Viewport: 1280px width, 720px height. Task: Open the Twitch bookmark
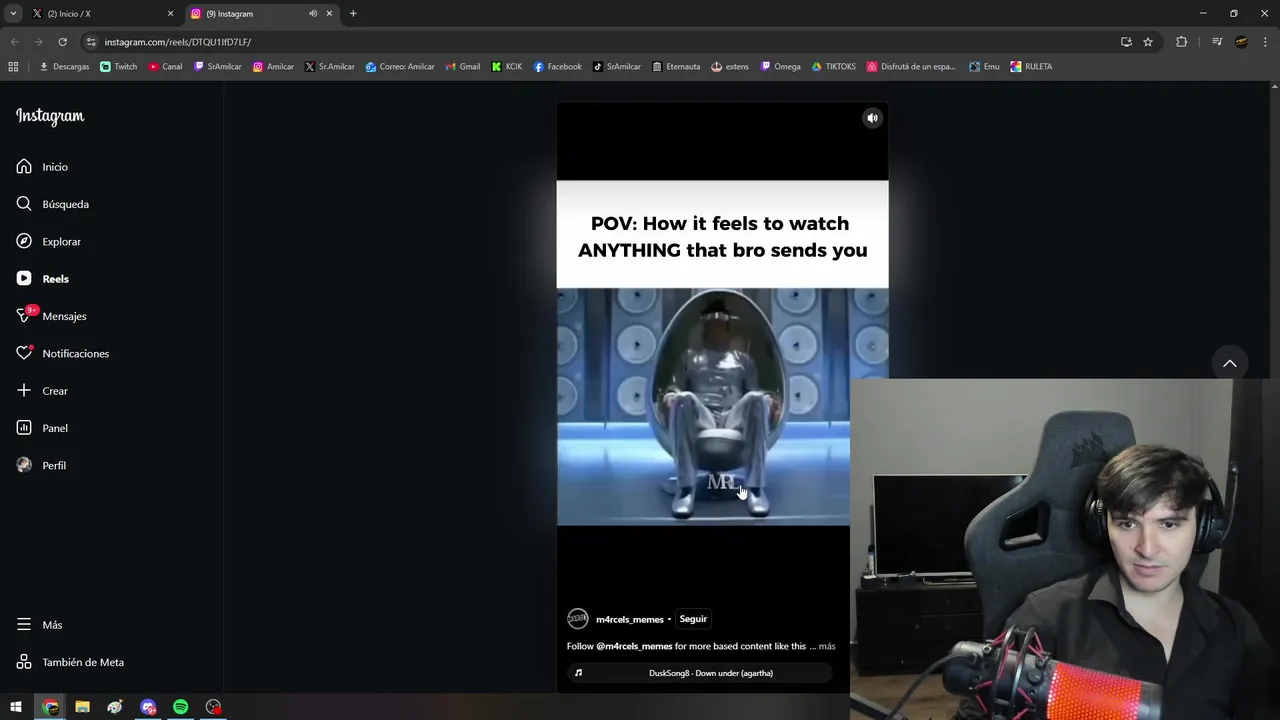click(119, 67)
